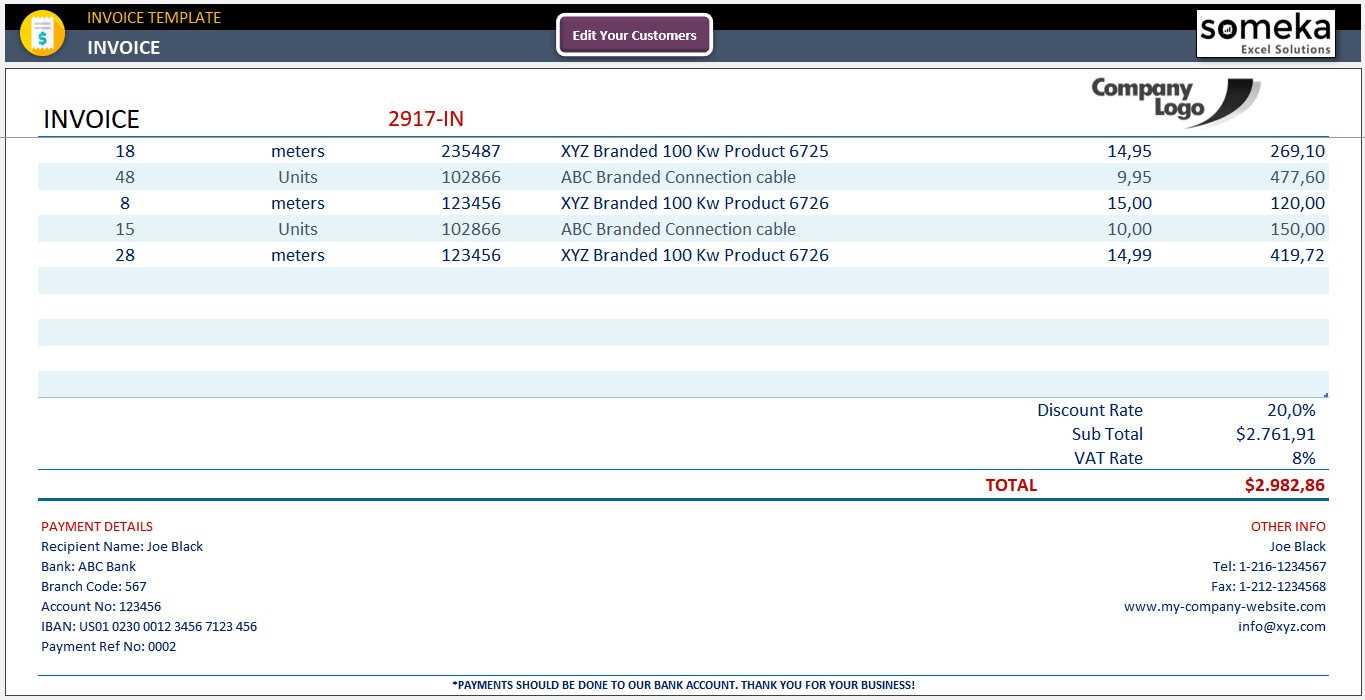Click the red TOTAL label
The image size is (1365, 700).
[x=1012, y=485]
